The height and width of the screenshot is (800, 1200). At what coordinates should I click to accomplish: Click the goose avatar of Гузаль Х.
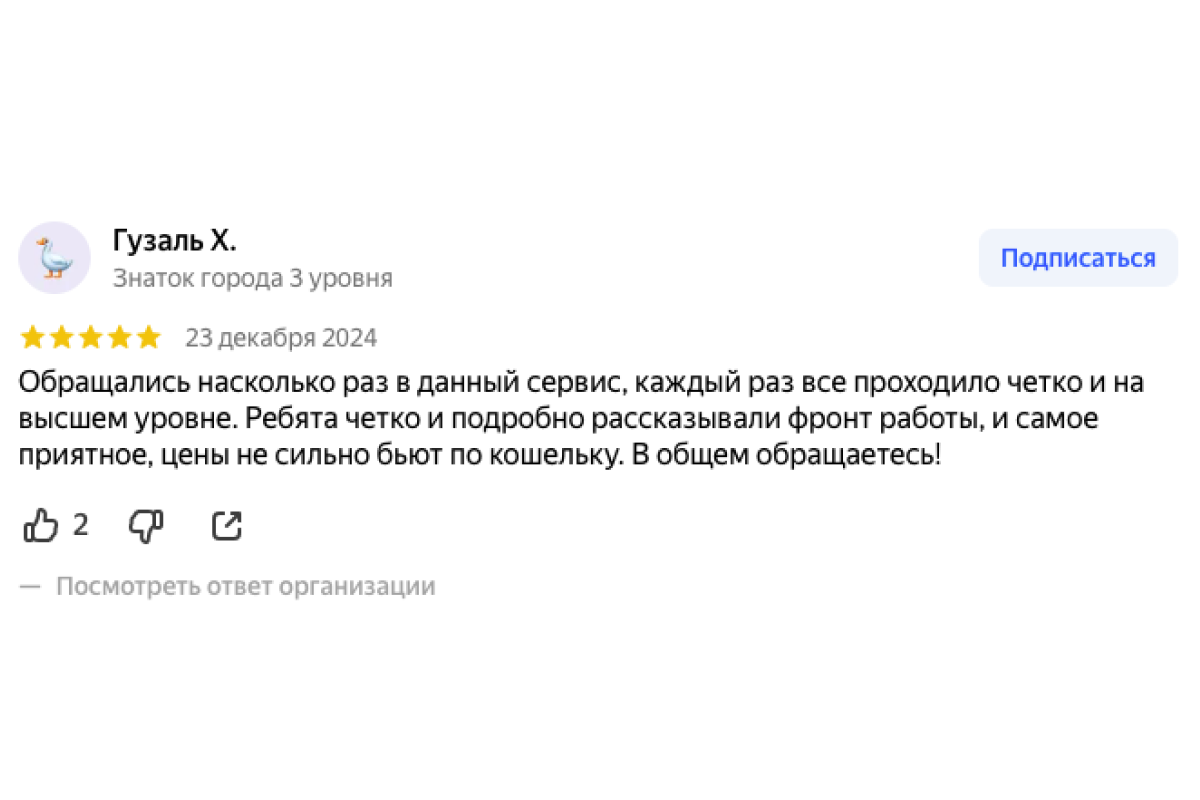click(55, 258)
